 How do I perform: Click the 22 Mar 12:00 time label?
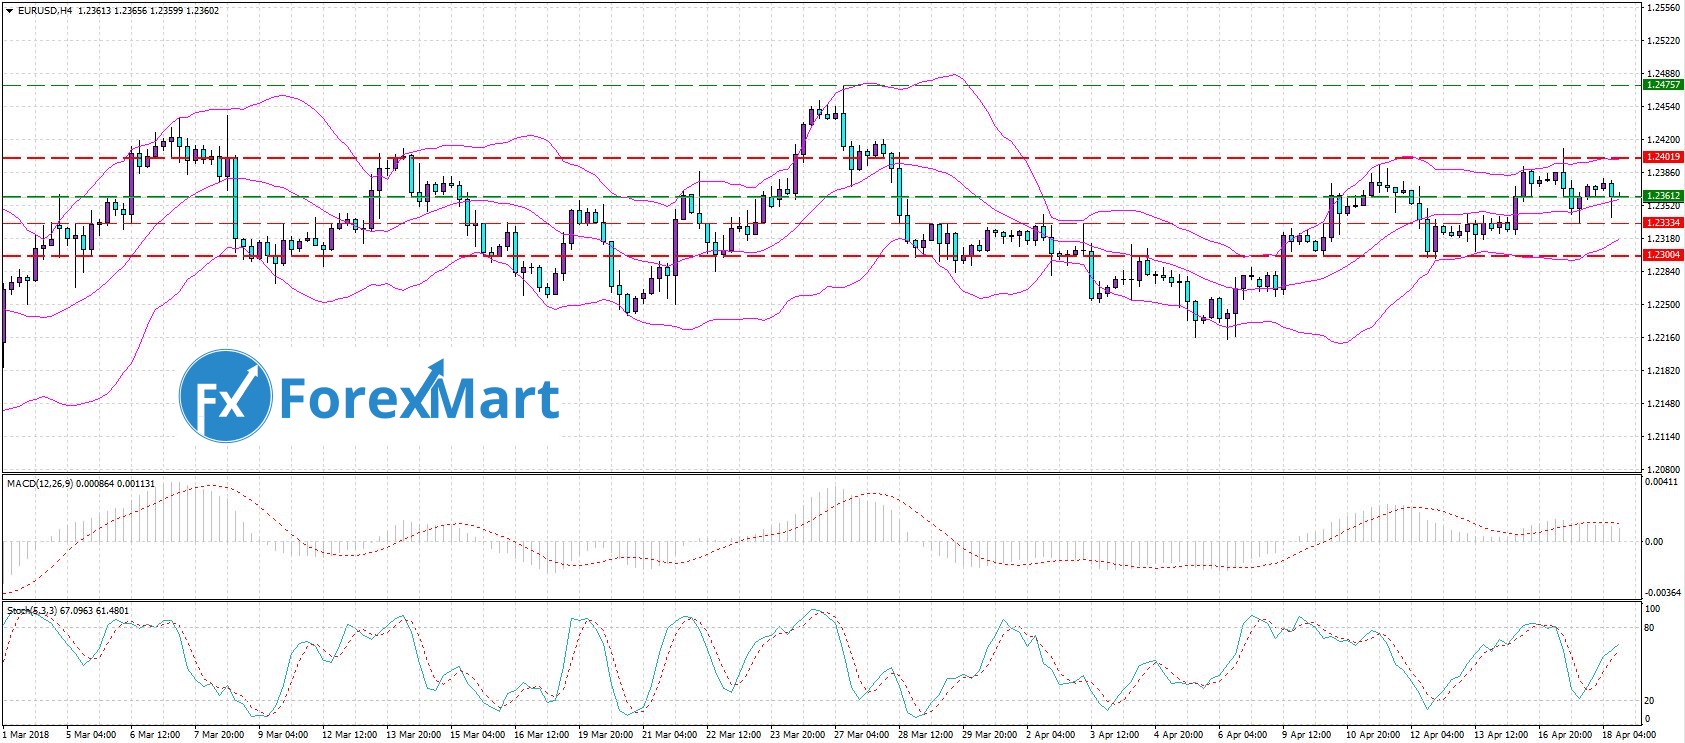[x=733, y=735]
